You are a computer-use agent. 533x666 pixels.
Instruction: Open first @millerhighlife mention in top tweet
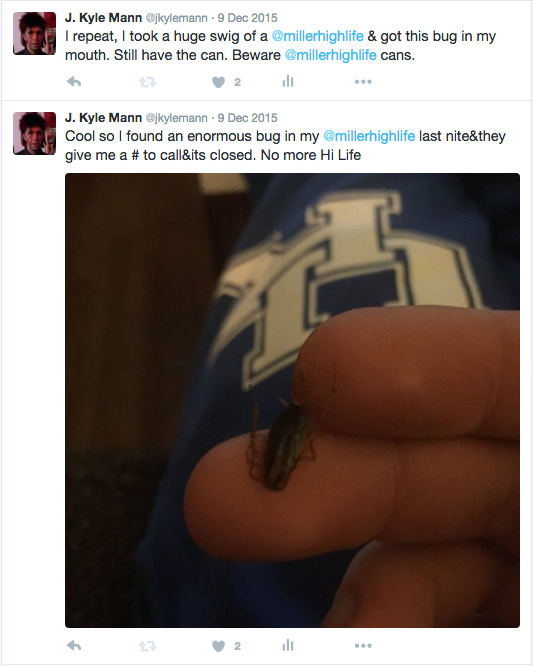tap(317, 37)
